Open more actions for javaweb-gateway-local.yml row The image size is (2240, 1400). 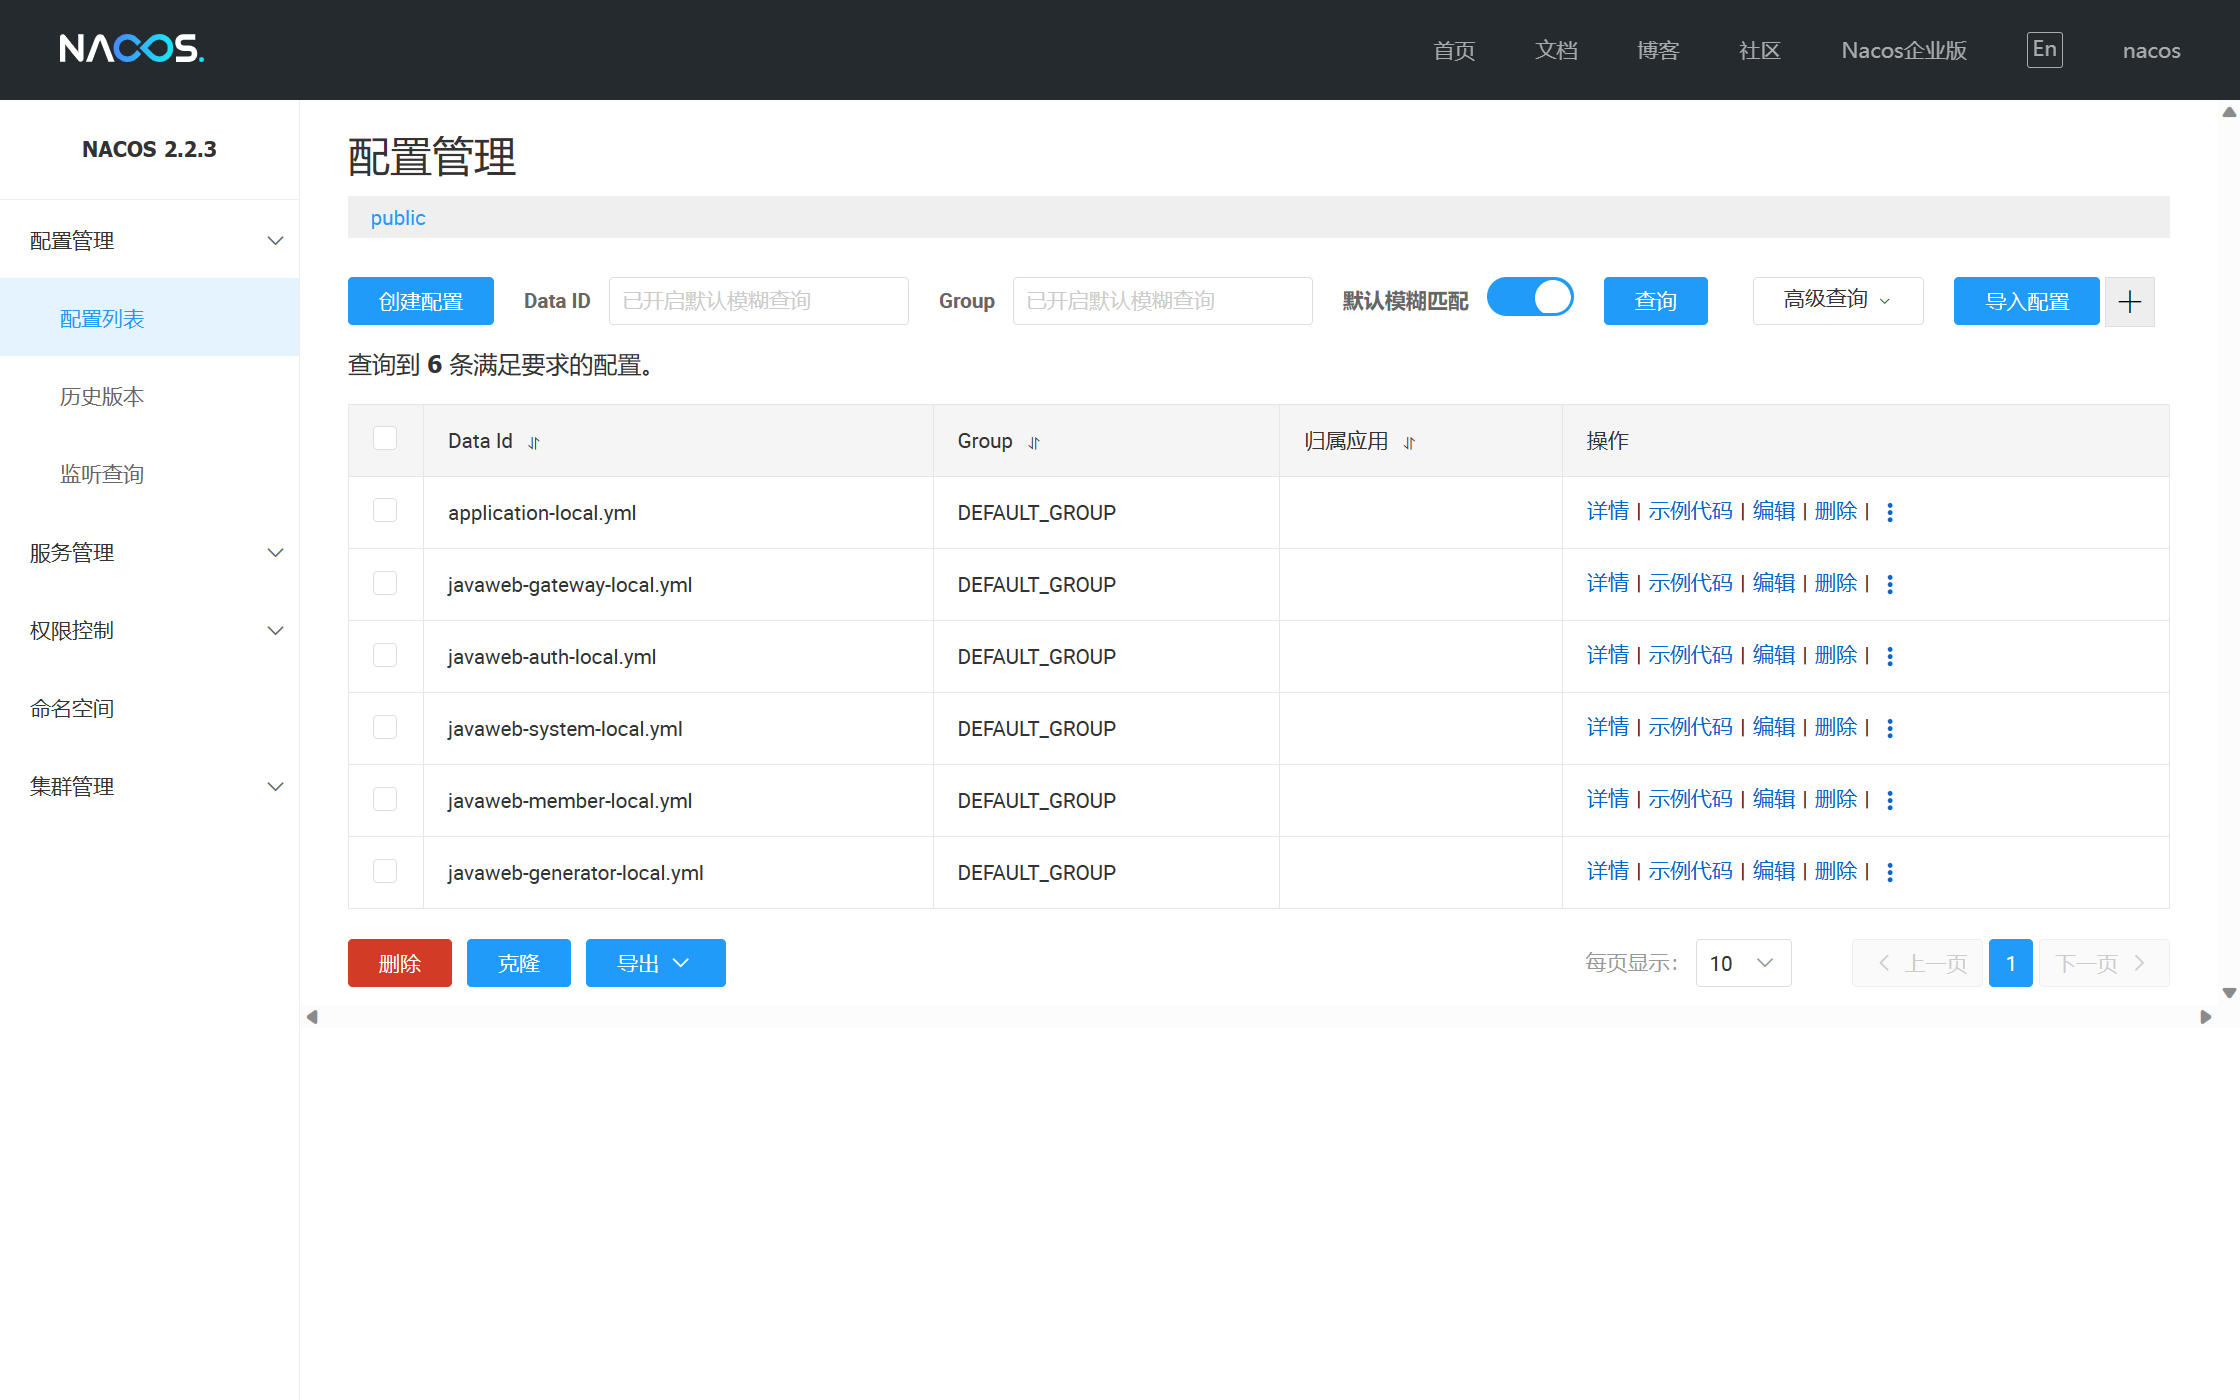coord(1890,583)
